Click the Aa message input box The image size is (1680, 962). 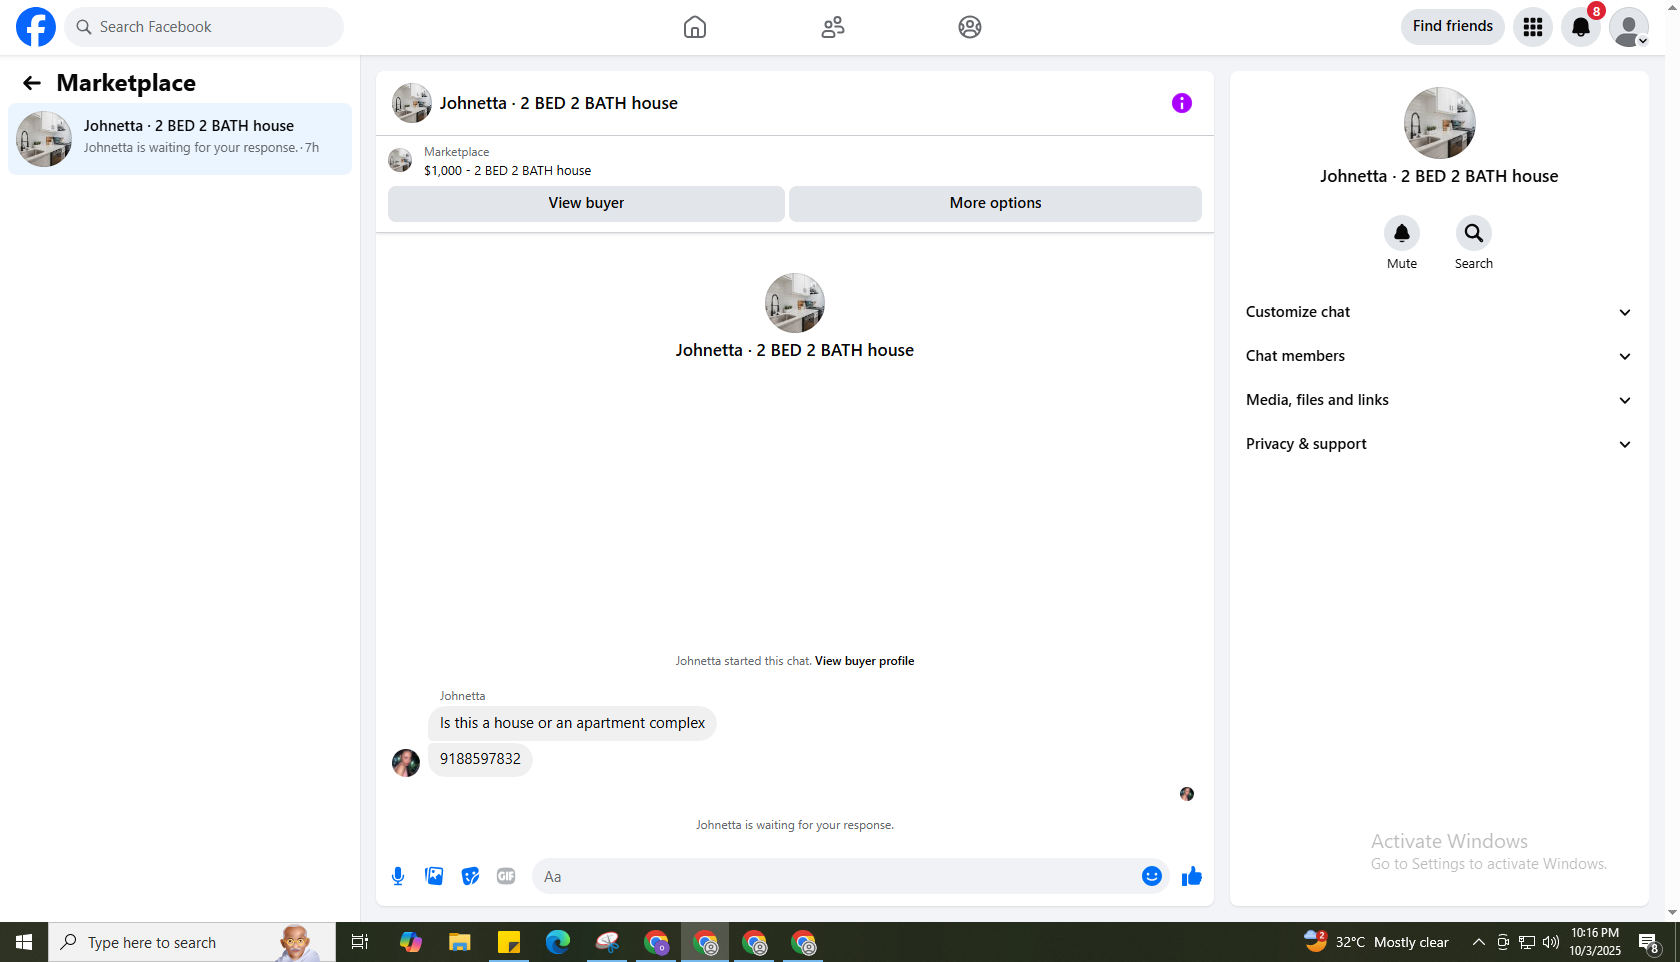pyautogui.click(x=835, y=877)
